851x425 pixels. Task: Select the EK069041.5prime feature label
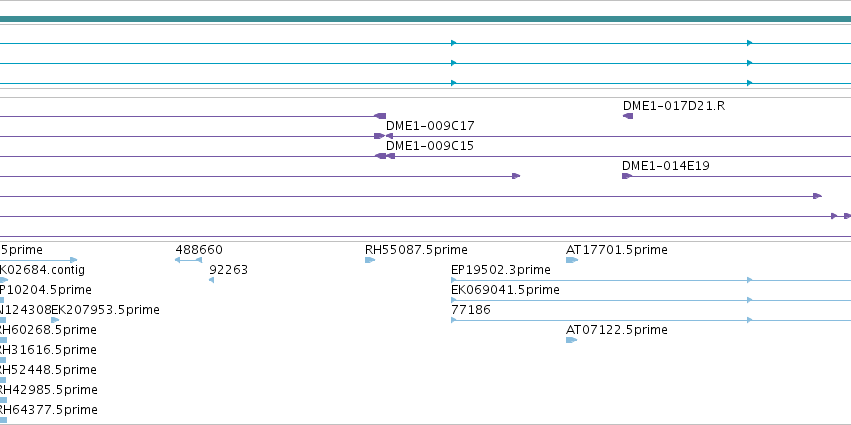[x=505, y=290]
